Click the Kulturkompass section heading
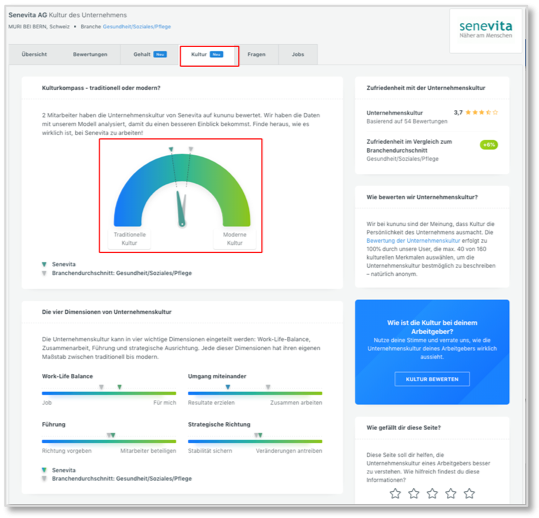Screen dimensions: 539x518 point(101,88)
